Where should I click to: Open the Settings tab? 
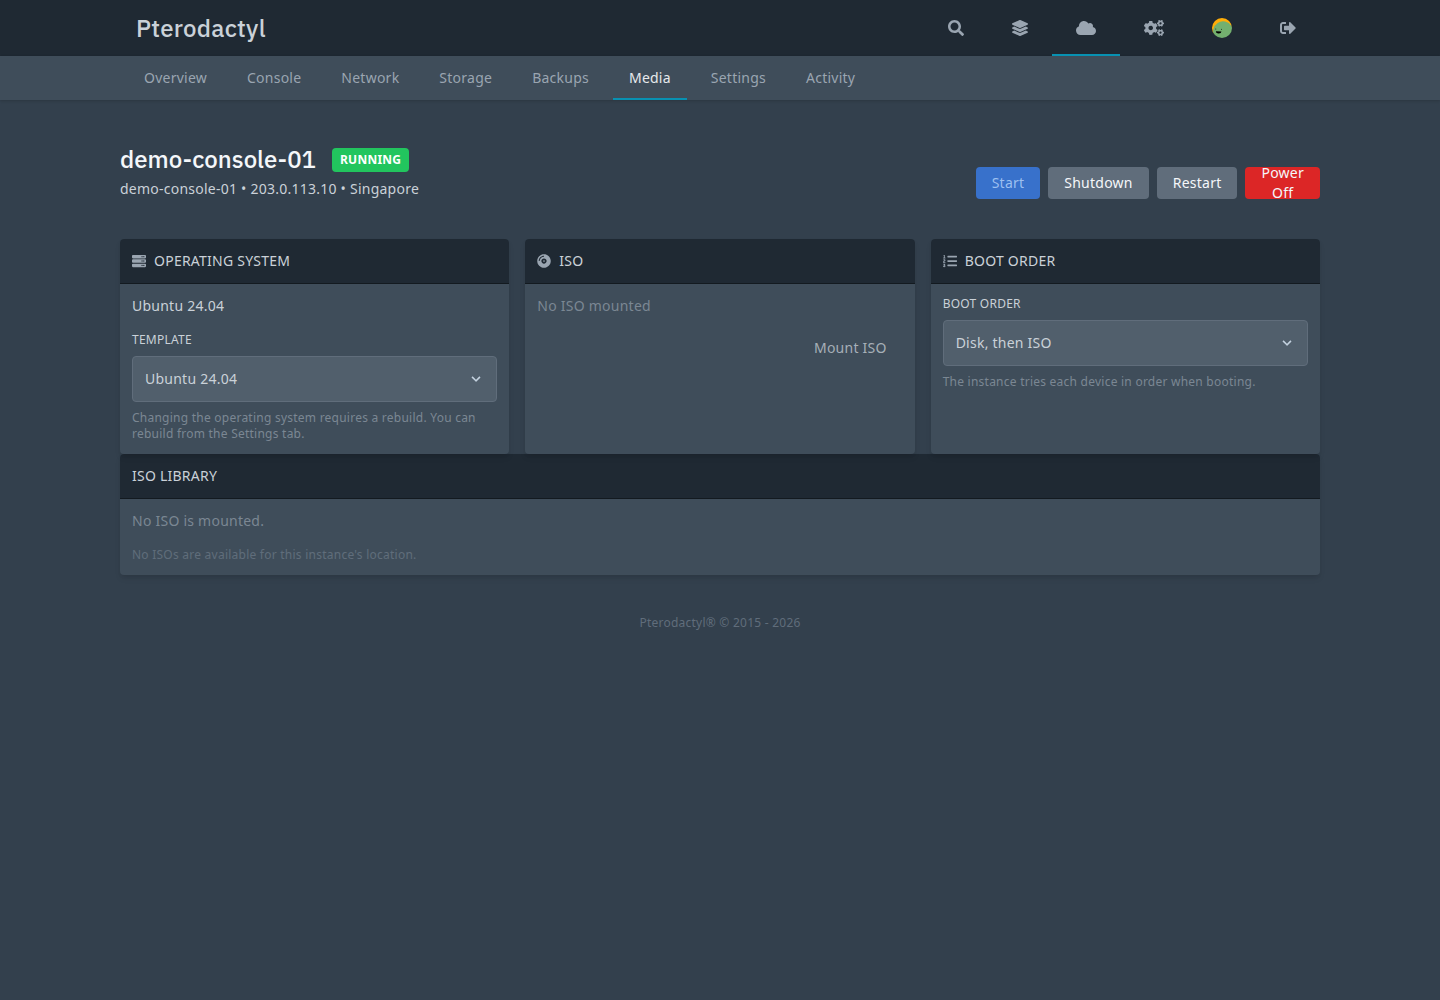click(738, 78)
